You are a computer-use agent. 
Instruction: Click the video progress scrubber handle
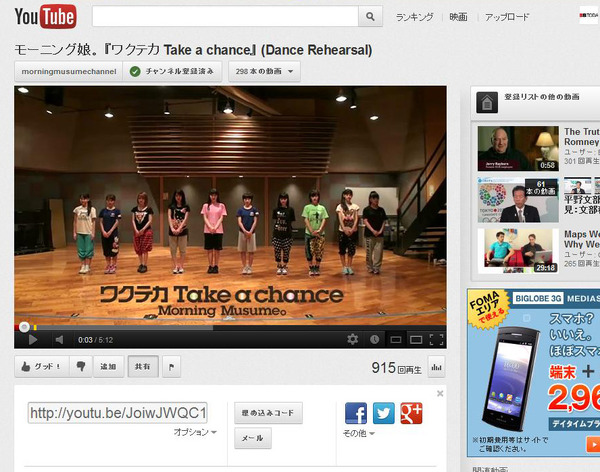click(x=24, y=327)
